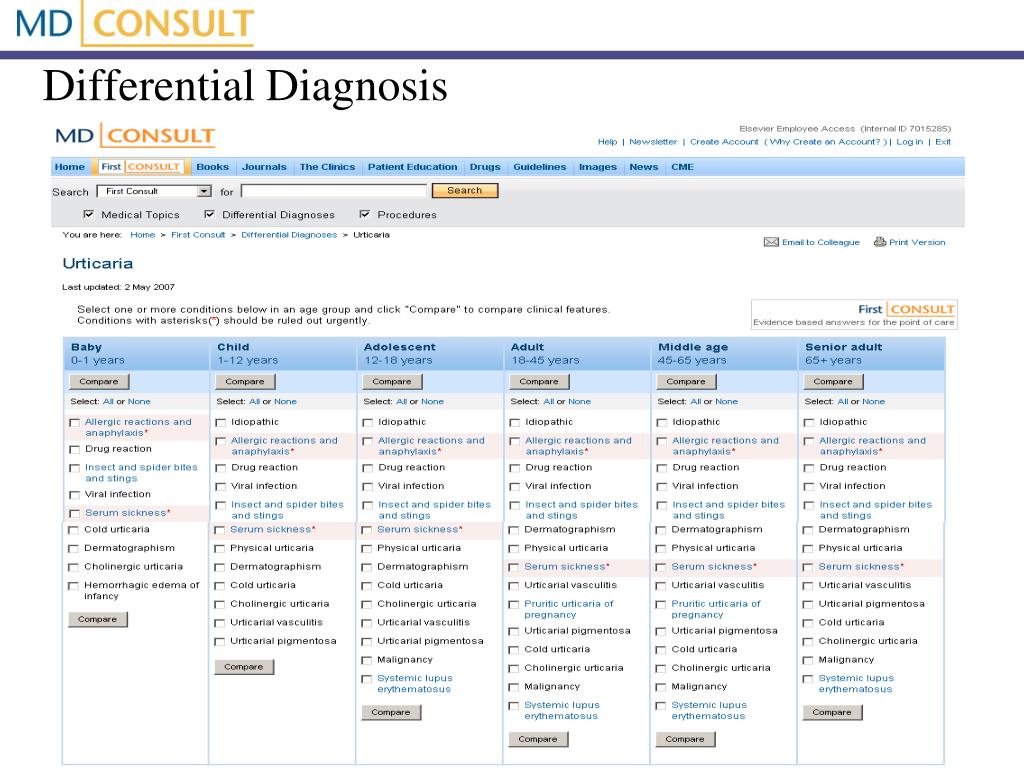Open Systemic lupus erythematosus link under Middle age
This screenshot has width=1024, height=768.
[x=709, y=711]
